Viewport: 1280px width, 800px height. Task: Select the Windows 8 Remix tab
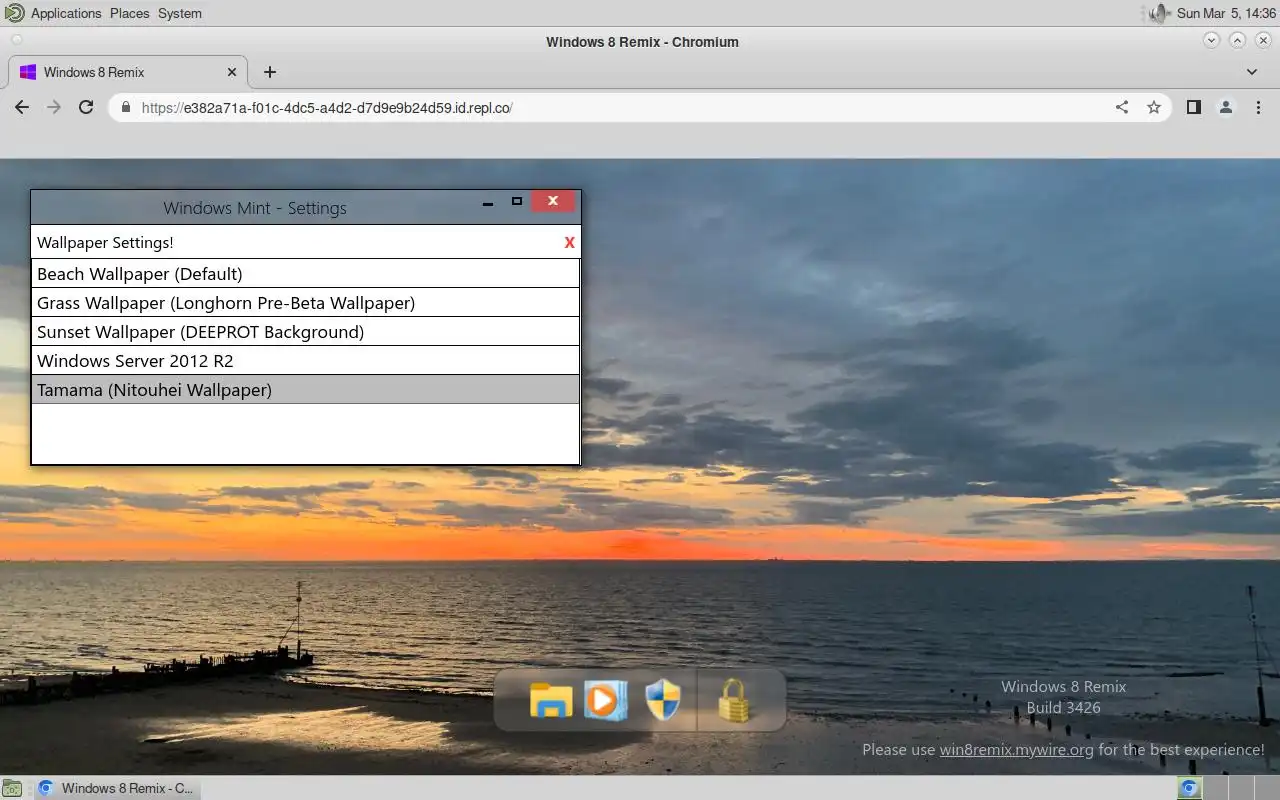pyautogui.click(x=128, y=72)
